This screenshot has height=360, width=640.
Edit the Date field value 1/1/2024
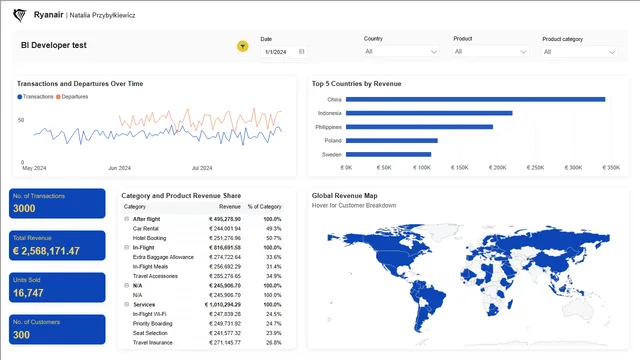276,52
